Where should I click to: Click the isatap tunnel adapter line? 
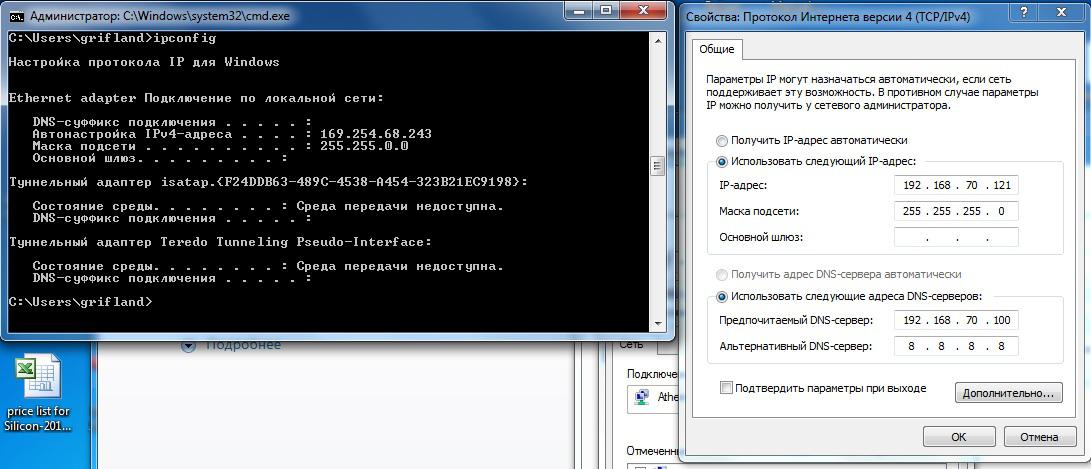coord(268,182)
